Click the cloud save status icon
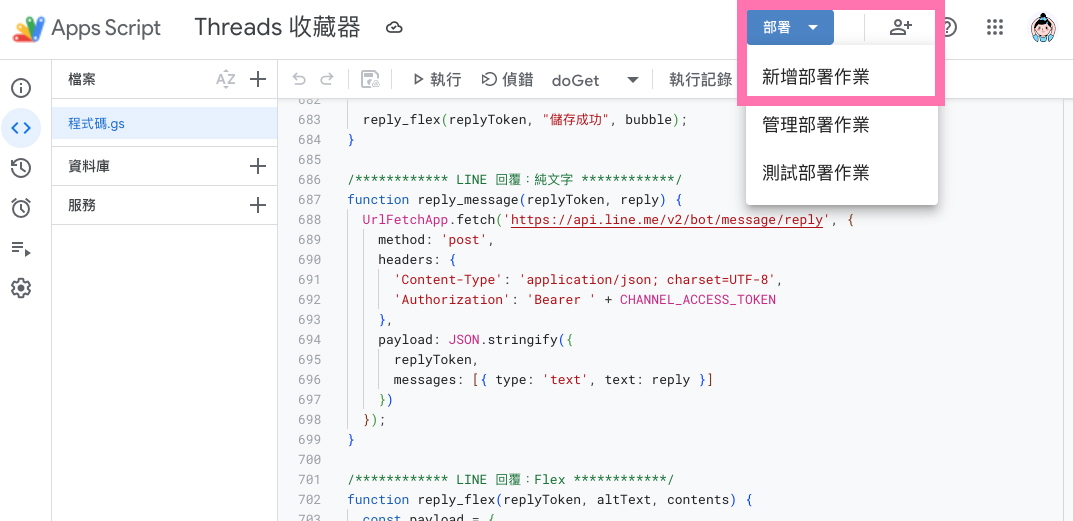Viewport: 1073px width, 521px height. (394, 28)
